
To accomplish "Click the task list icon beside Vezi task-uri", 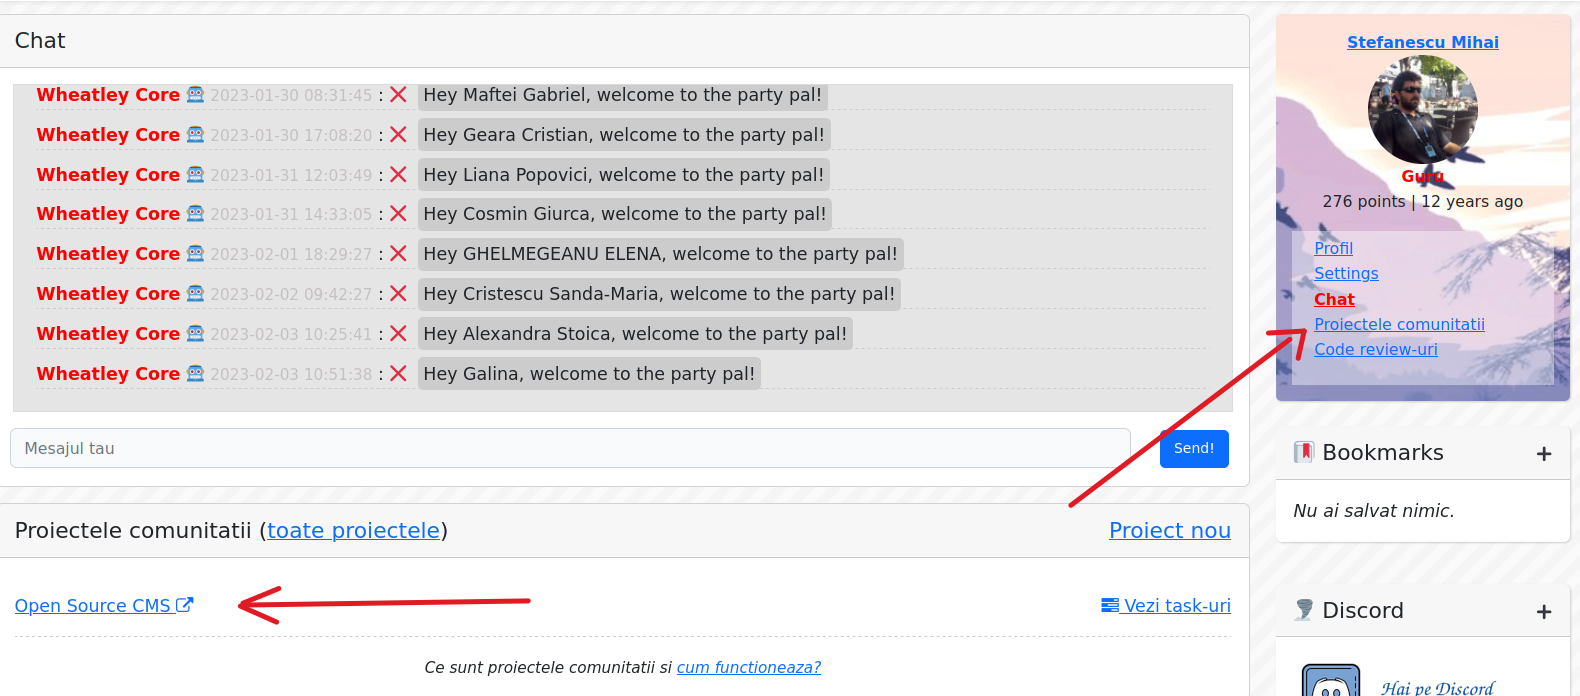I will click(x=1110, y=605).
